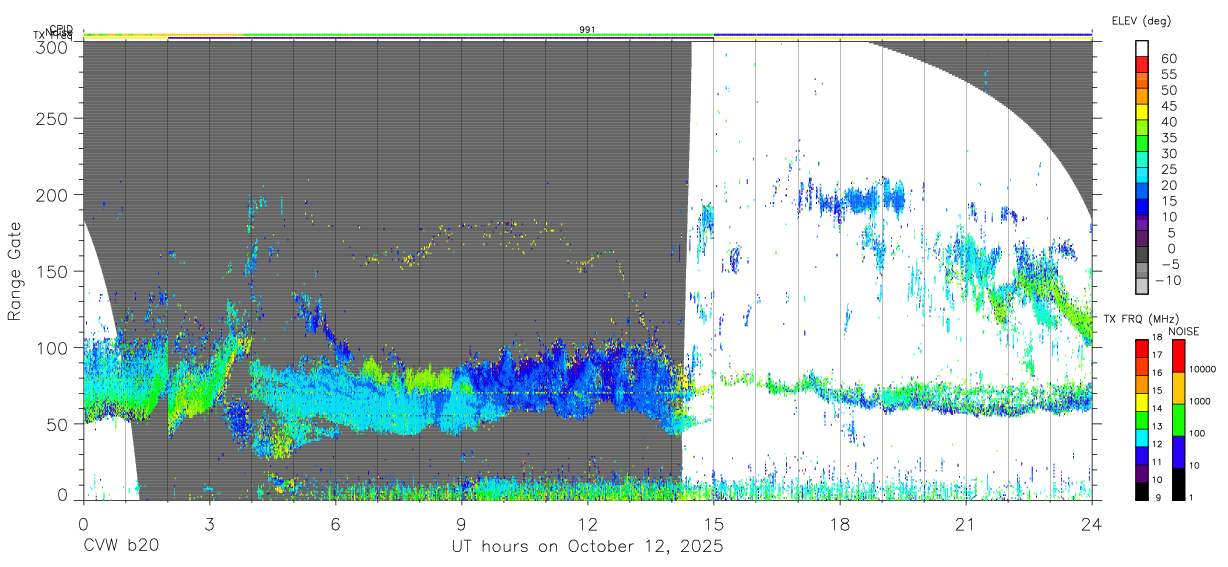Click the '9' hour tick on time axis

point(461,524)
